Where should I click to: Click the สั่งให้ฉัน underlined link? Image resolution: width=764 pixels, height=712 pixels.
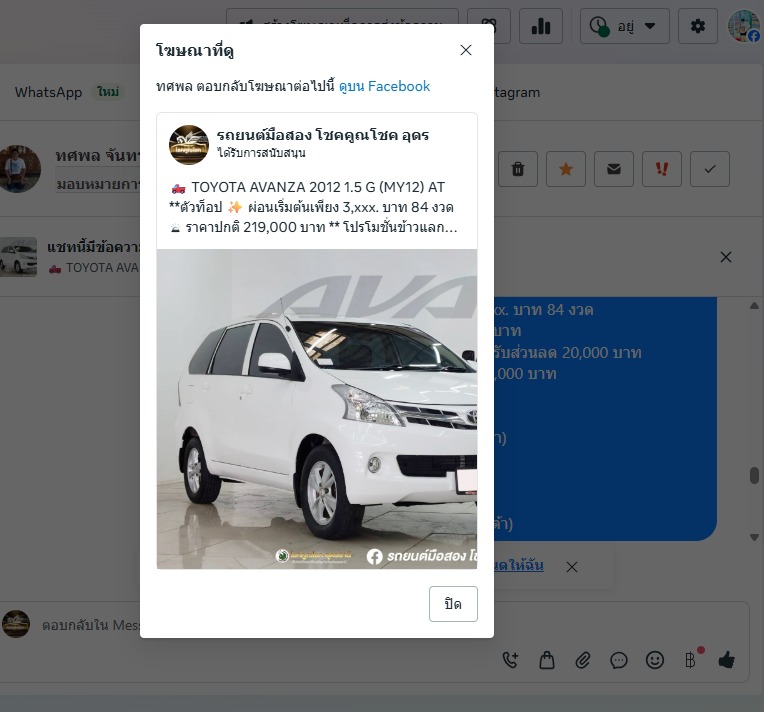point(519,565)
